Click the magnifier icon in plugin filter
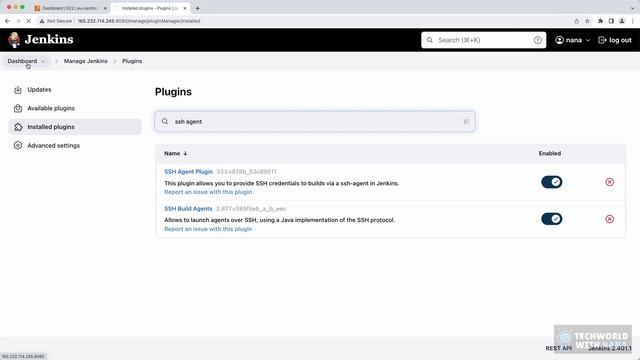 coord(165,121)
